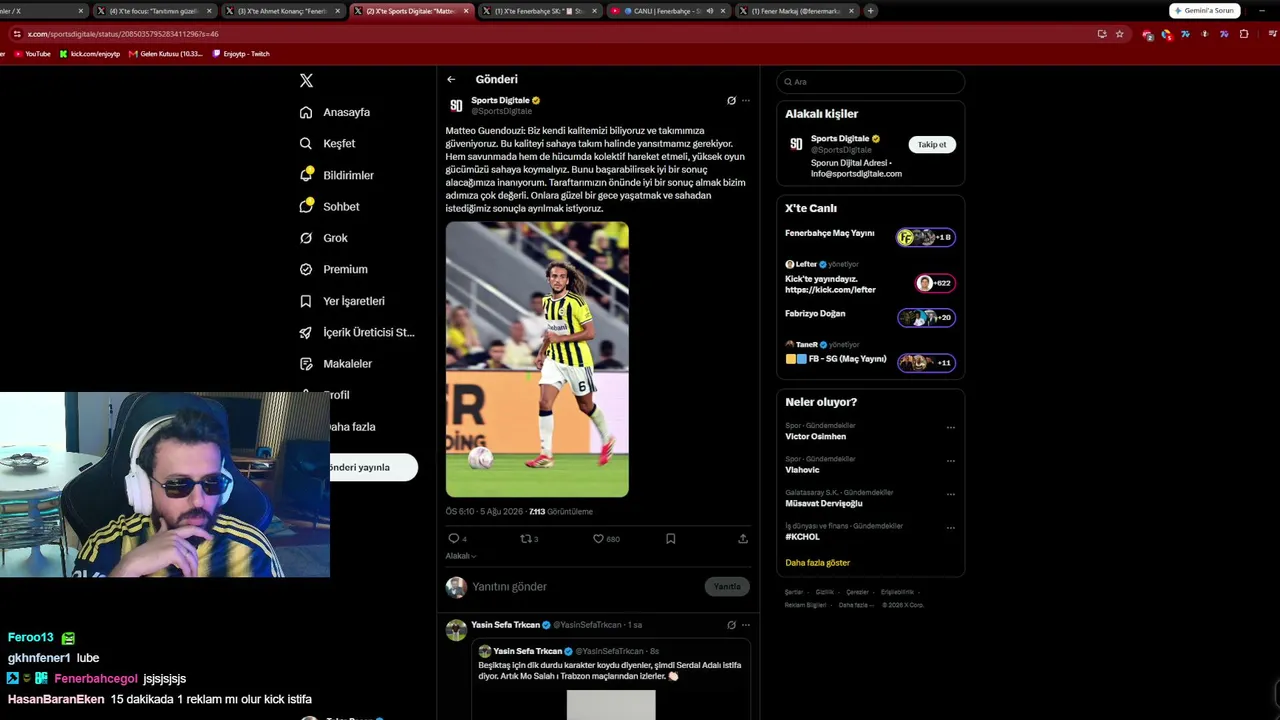Switch to X'te Ahmet Konanç tab
Image resolution: width=1280 pixels, height=720 pixels.
coord(282,11)
